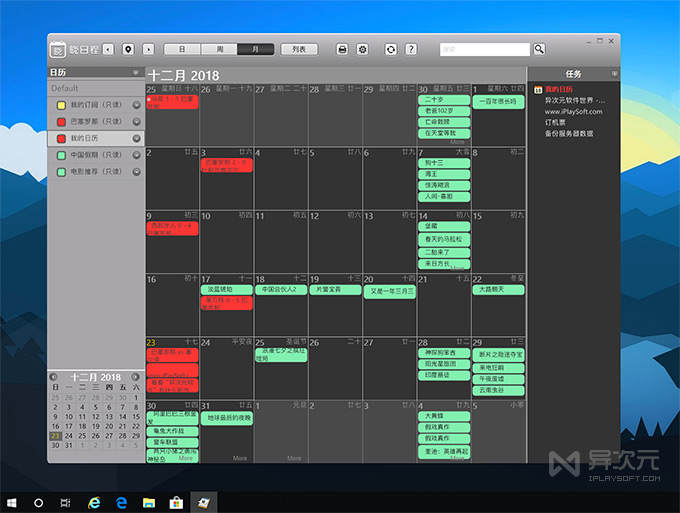Click inside the search input field
Screen dimensions: 680x513
[484, 49]
